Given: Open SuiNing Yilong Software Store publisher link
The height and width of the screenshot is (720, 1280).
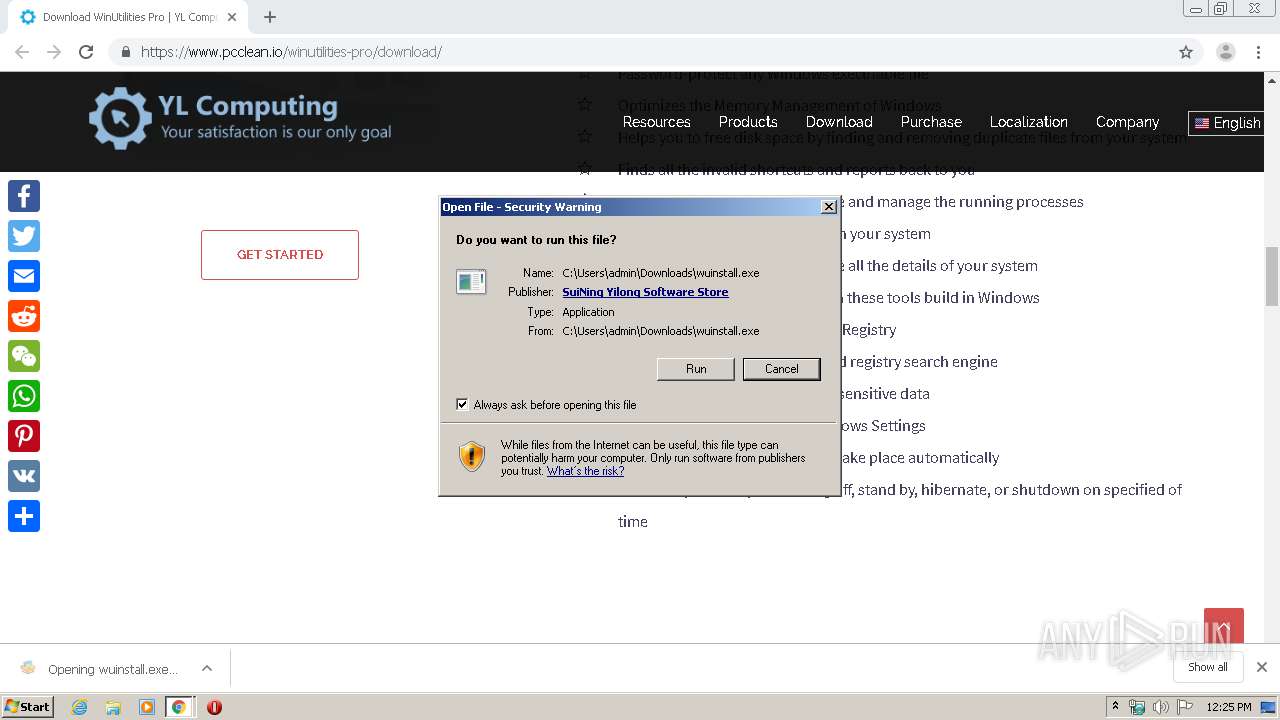Looking at the screenshot, I should pos(645,292).
